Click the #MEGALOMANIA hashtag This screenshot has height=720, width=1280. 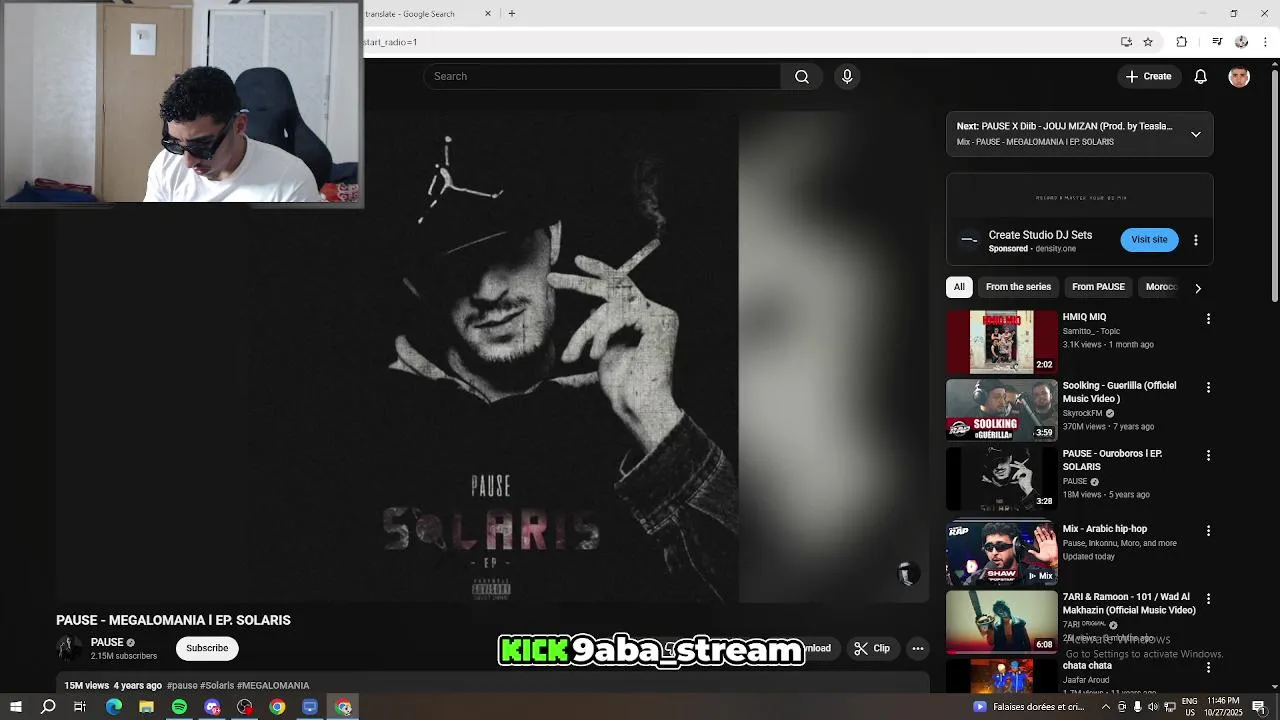(273, 686)
